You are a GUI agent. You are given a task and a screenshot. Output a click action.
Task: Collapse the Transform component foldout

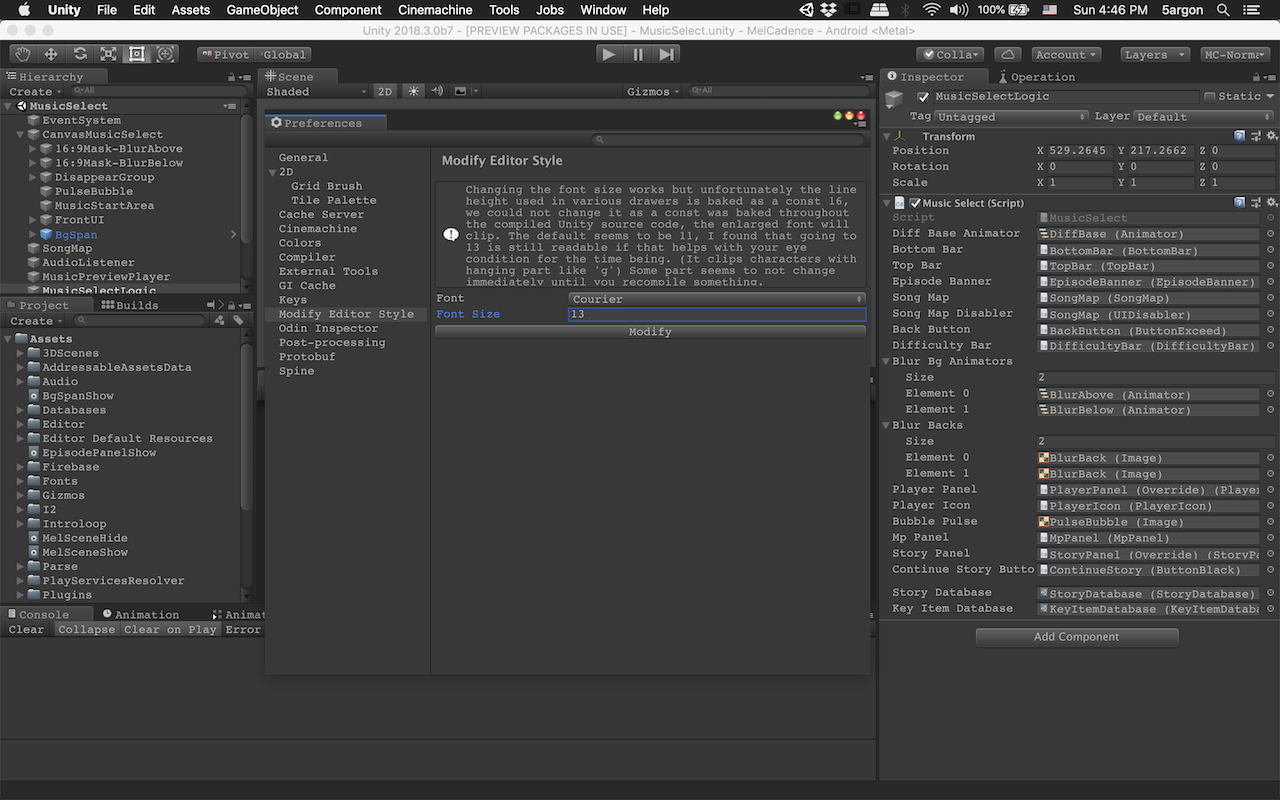coord(885,136)
